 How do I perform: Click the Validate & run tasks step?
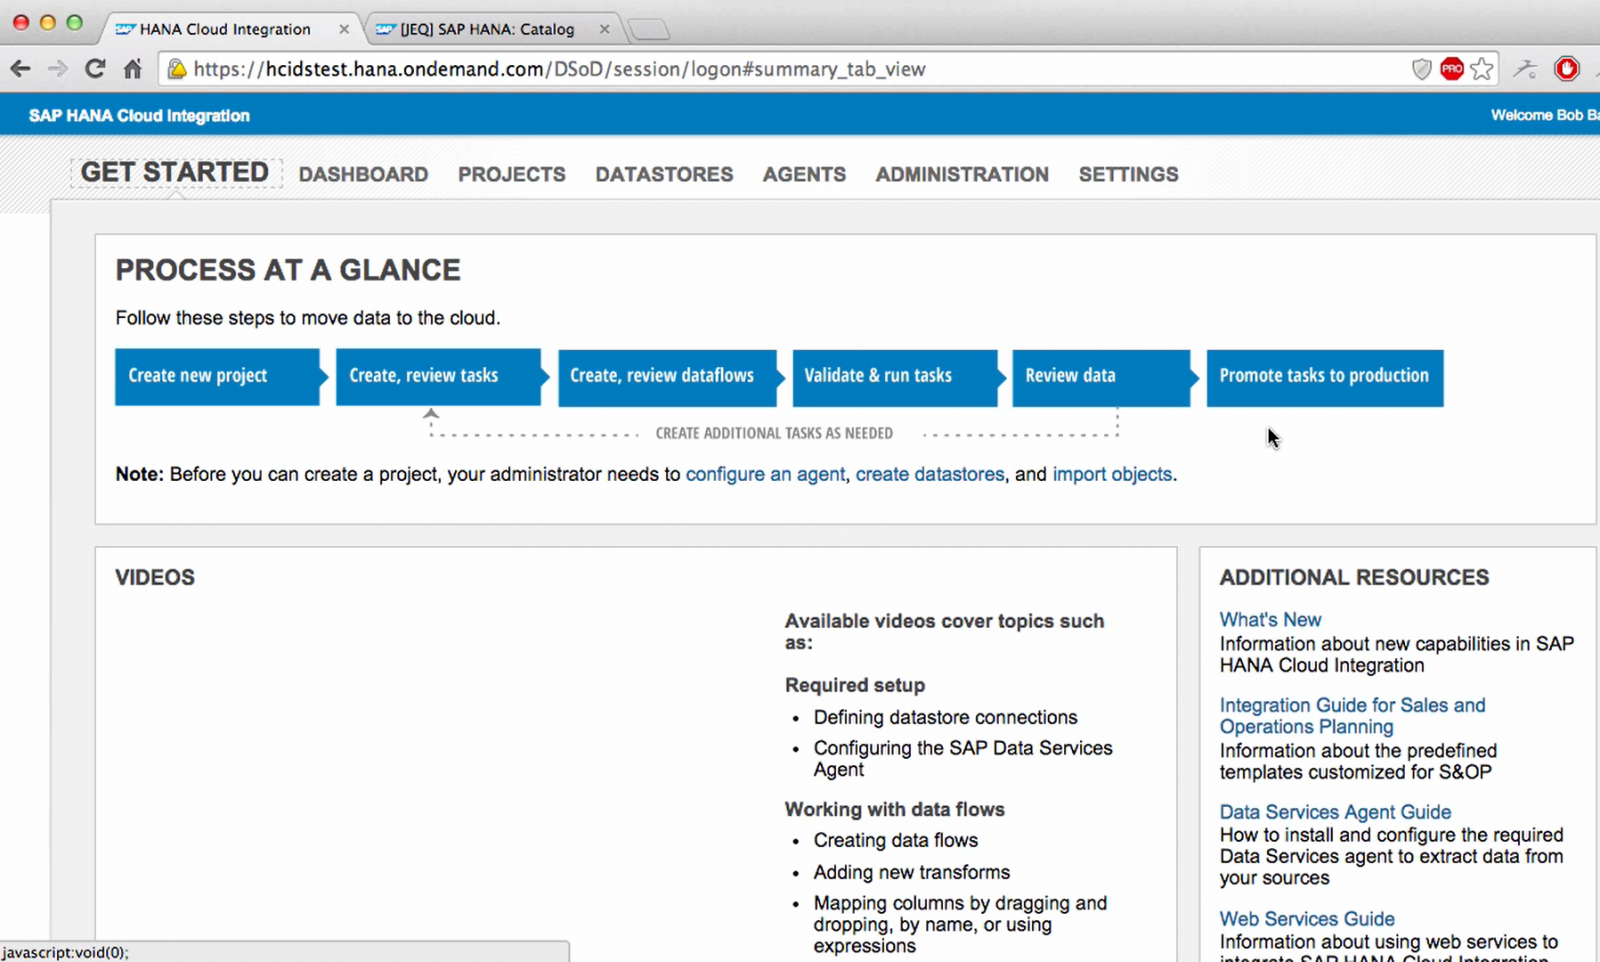pyautogui.click(x=898, y=377)
